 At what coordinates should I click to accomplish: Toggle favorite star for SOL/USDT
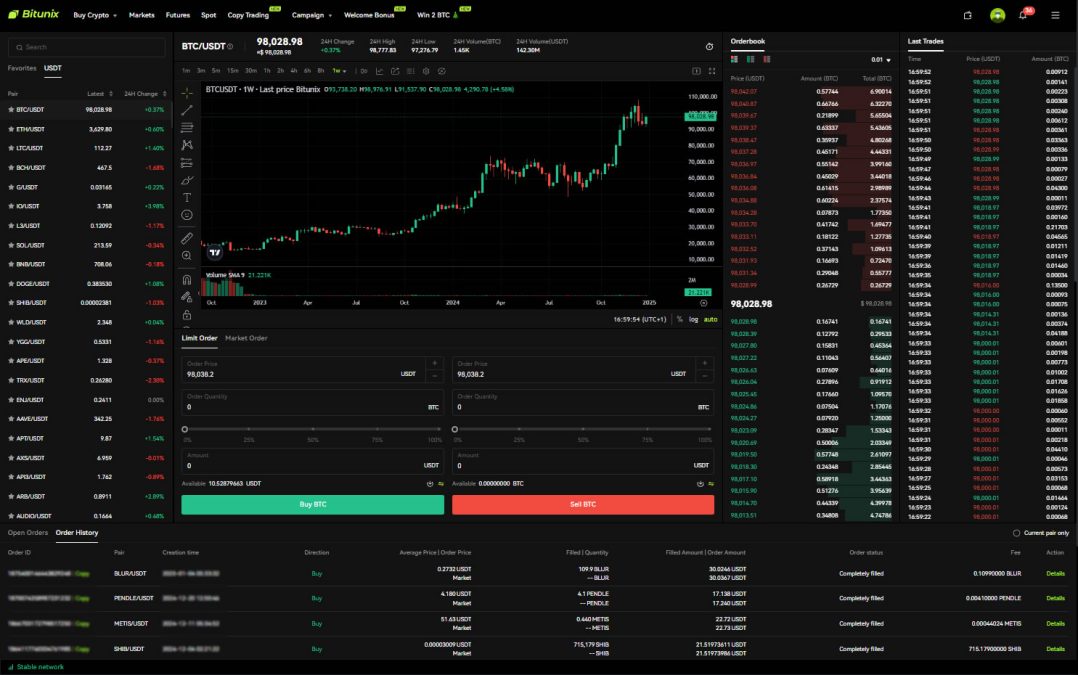pyautogui.click(x=11, y=245)
